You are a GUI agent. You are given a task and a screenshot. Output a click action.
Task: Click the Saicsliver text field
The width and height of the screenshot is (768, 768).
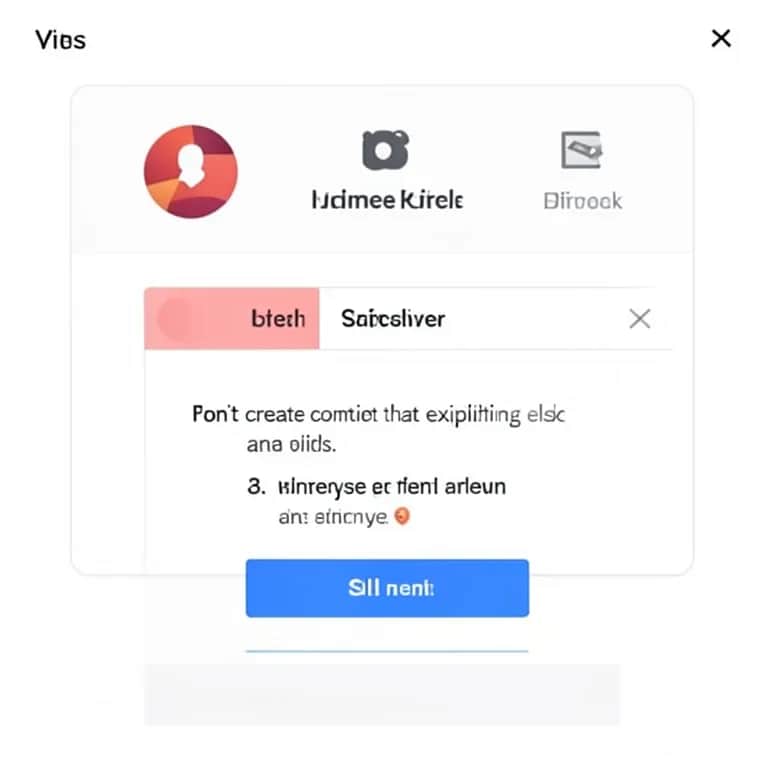point(496,318)
